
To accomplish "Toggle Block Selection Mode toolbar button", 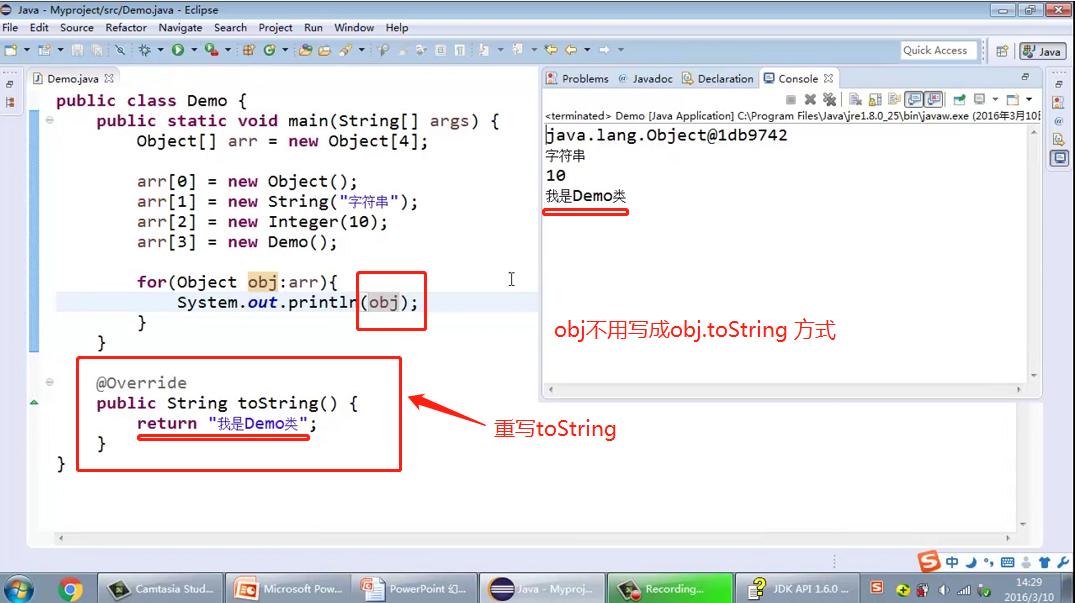I will [x=441, y=50].
